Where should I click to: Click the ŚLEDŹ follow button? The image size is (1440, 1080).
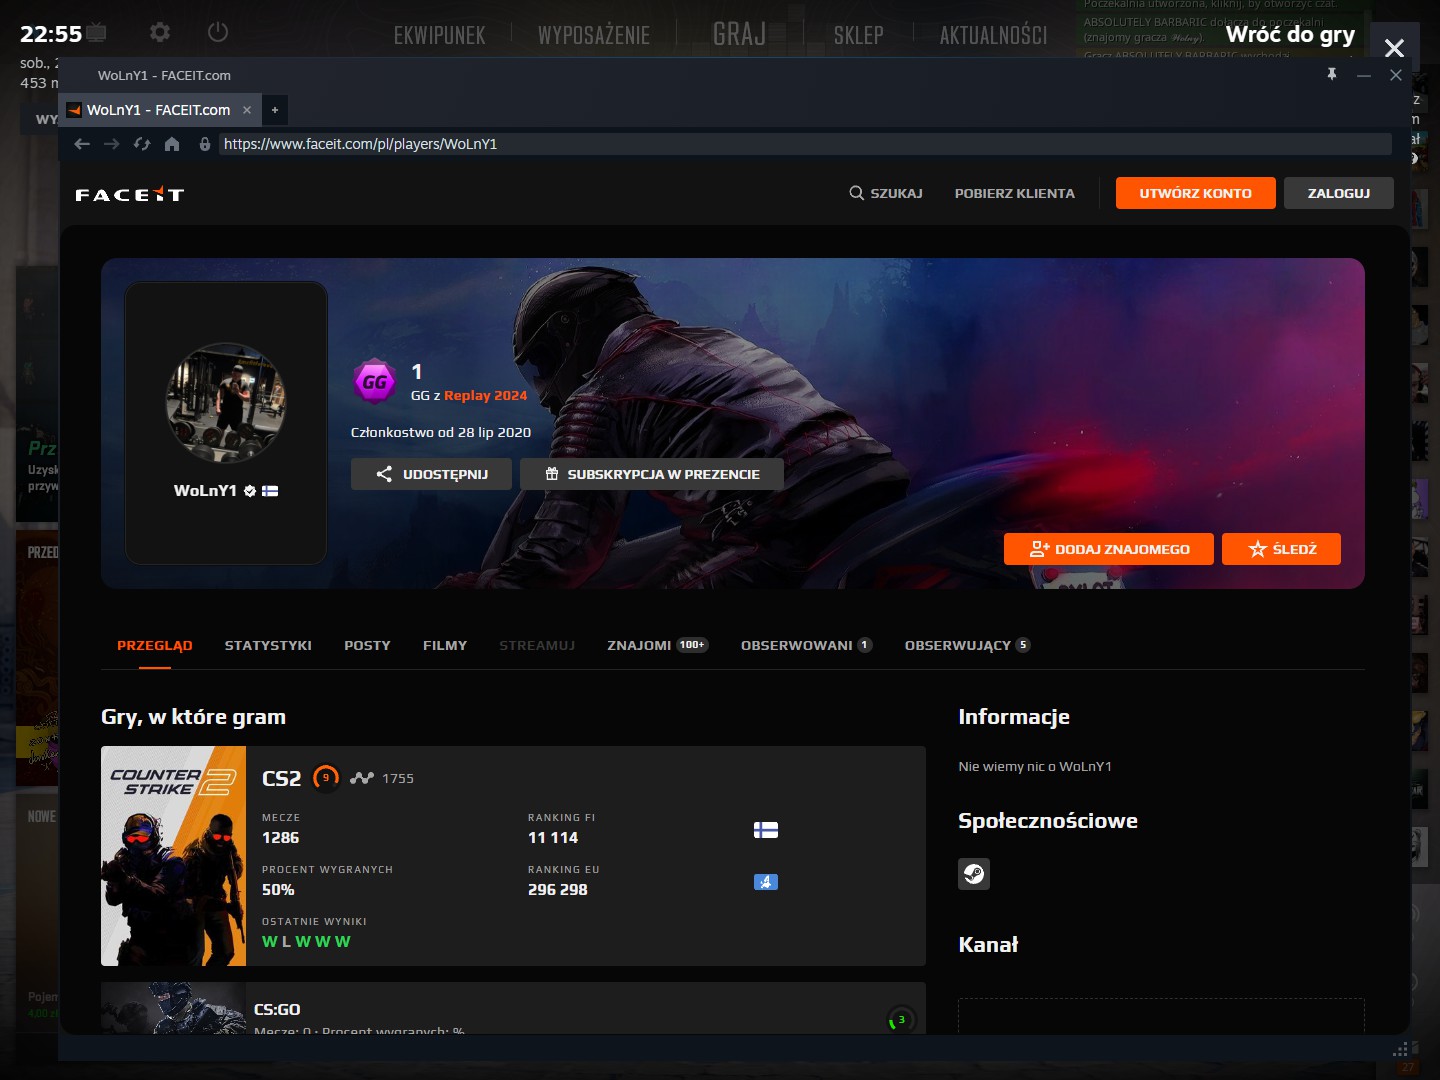tap(1281, 549)
